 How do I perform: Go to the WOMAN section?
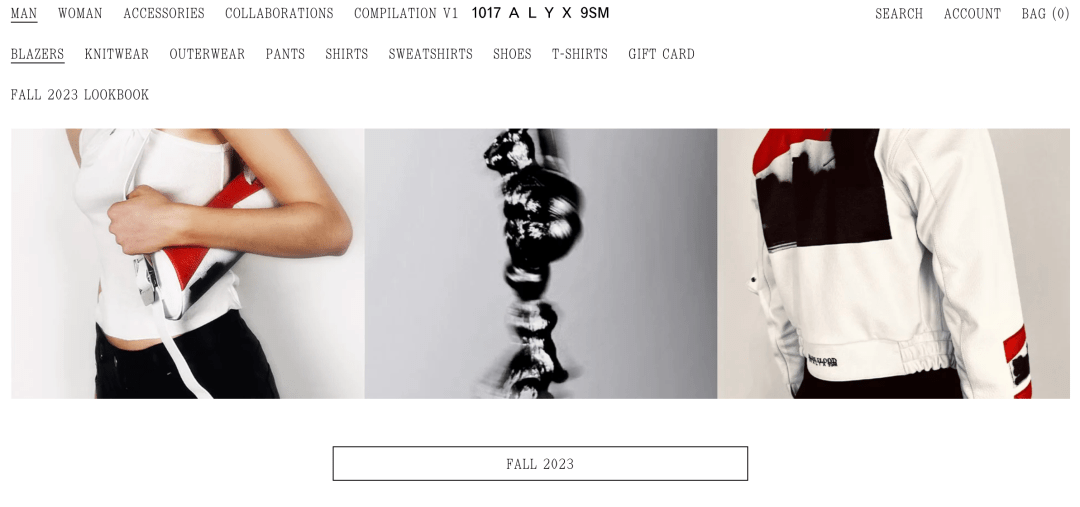pos(80,14)
